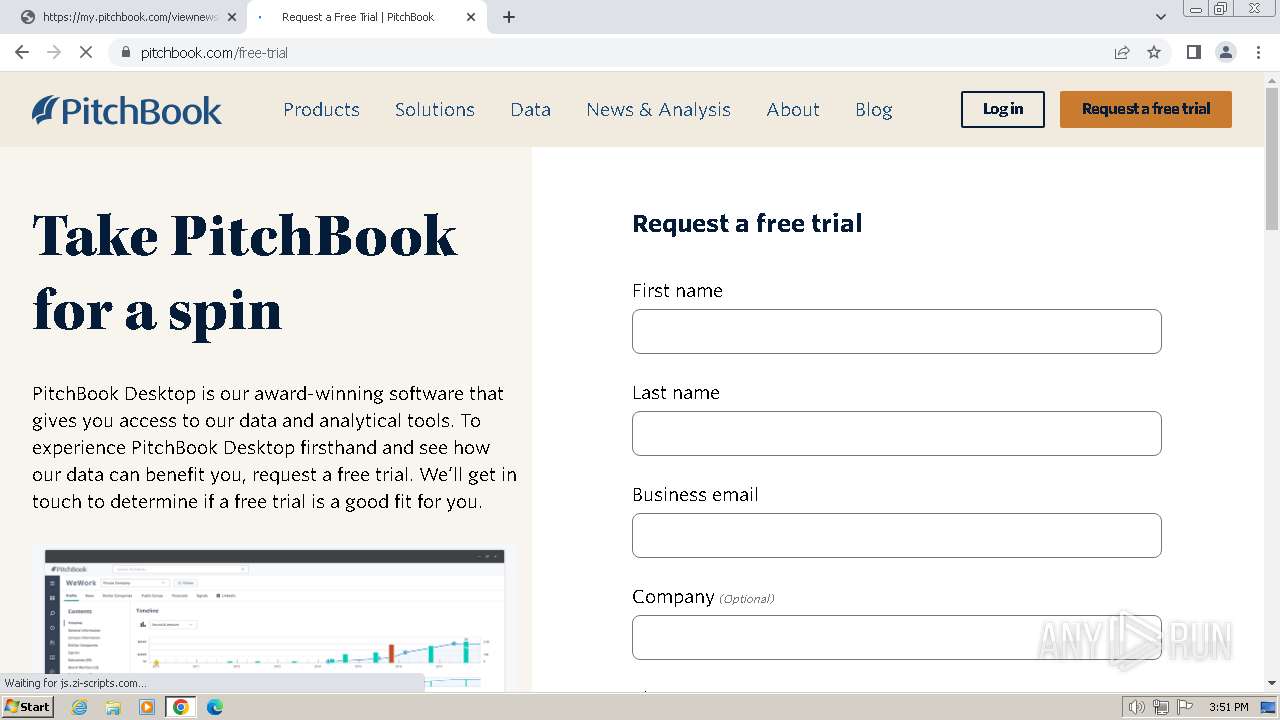1280x720 pixels.
Task: Close the my.pitchbook.com tab
Action: 232,17
